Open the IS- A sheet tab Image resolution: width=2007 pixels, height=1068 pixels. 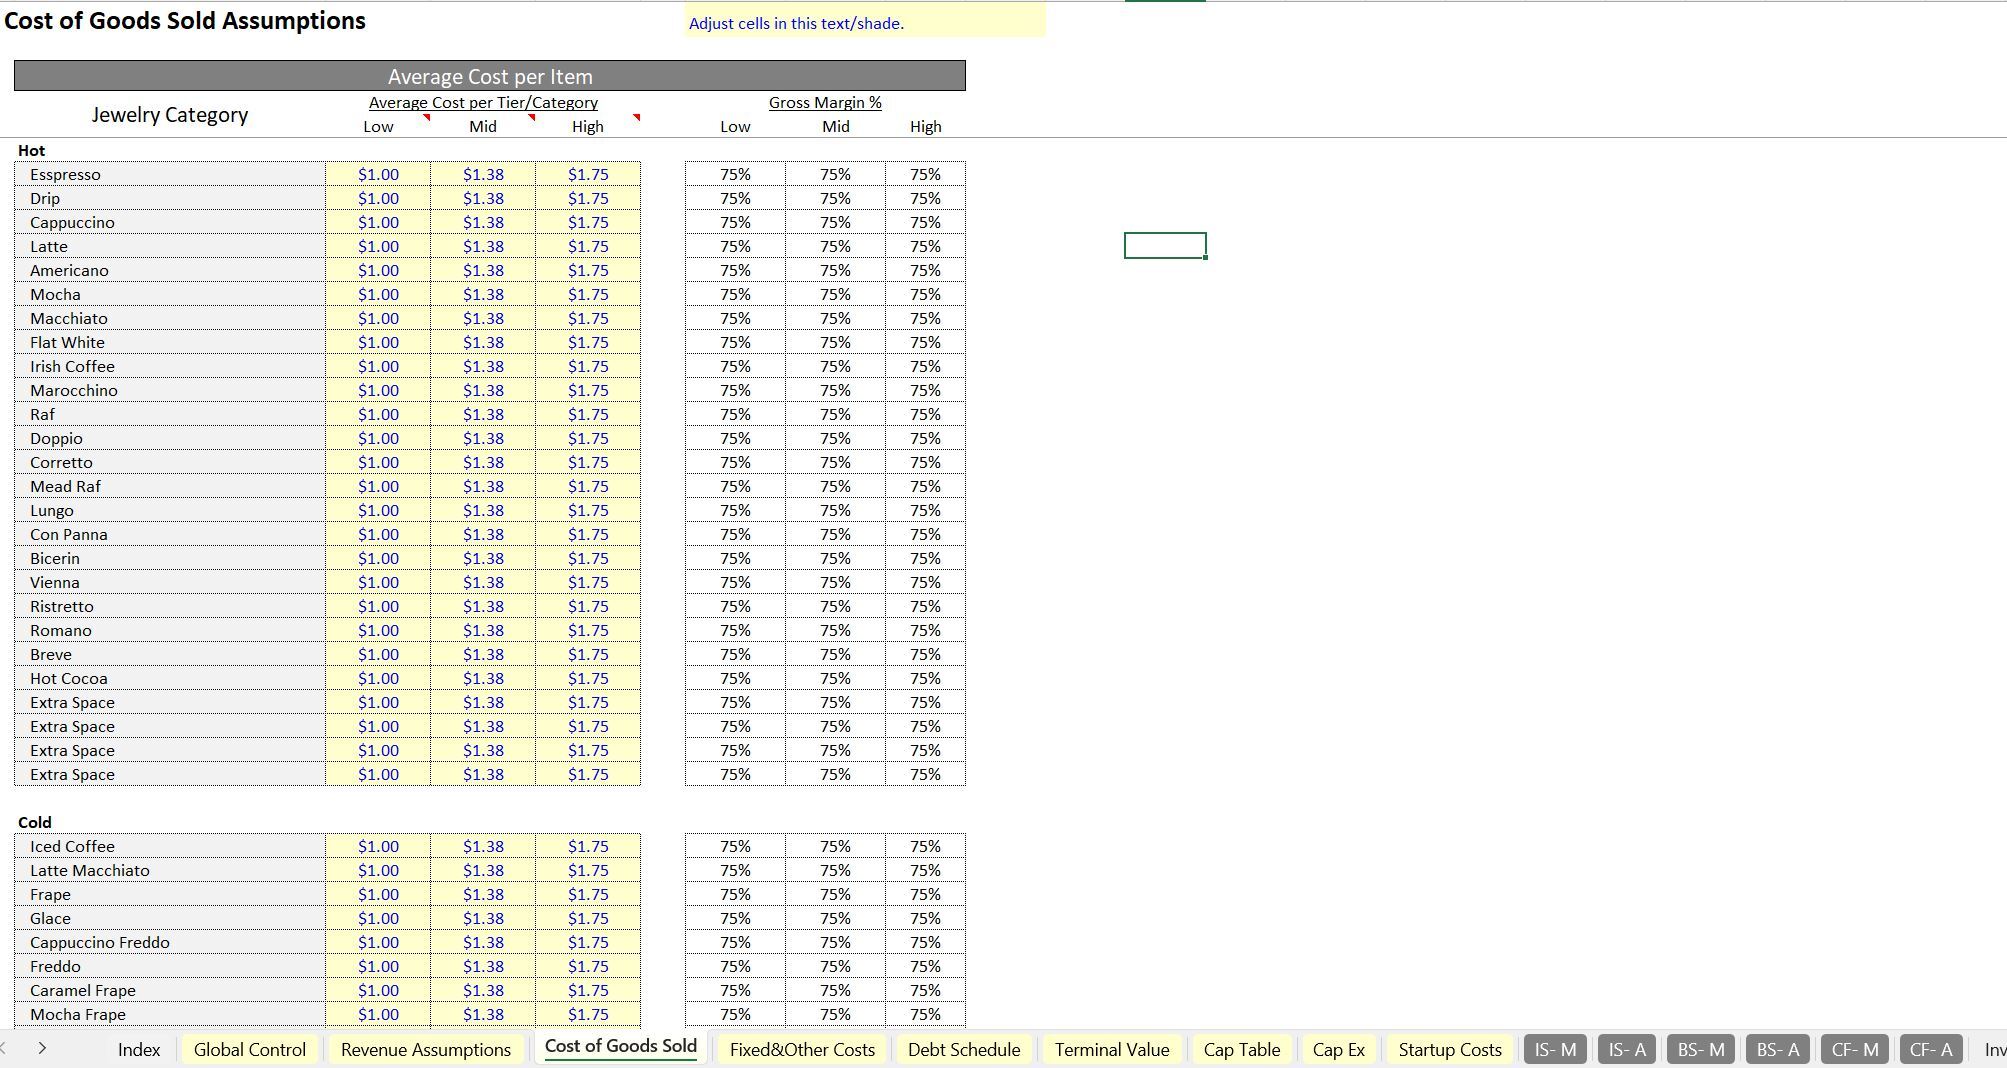point(1627,1049)
